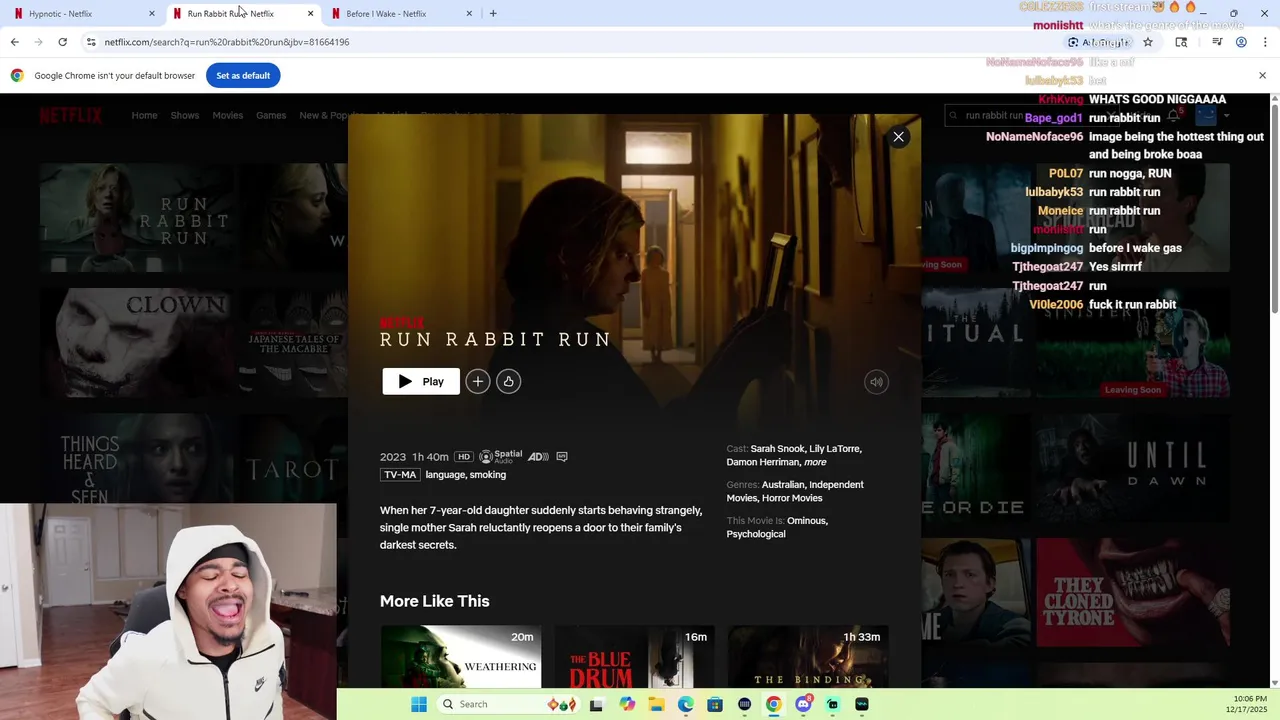Open The Blue Drum thumbnail

click(634, 657)
